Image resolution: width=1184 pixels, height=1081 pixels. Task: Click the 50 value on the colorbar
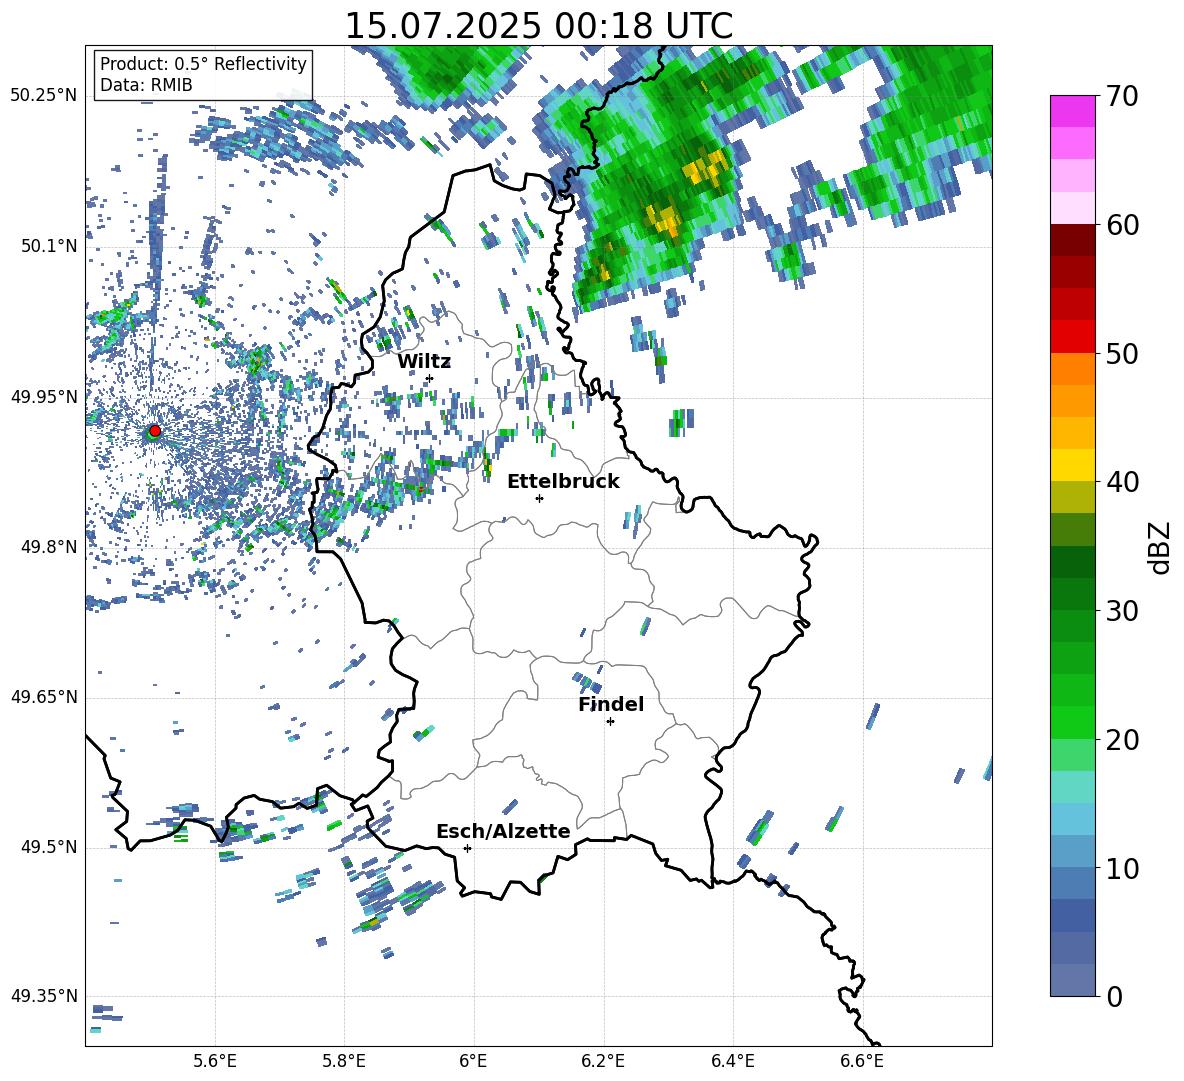pyautogui.click(x=1122, y=354)
